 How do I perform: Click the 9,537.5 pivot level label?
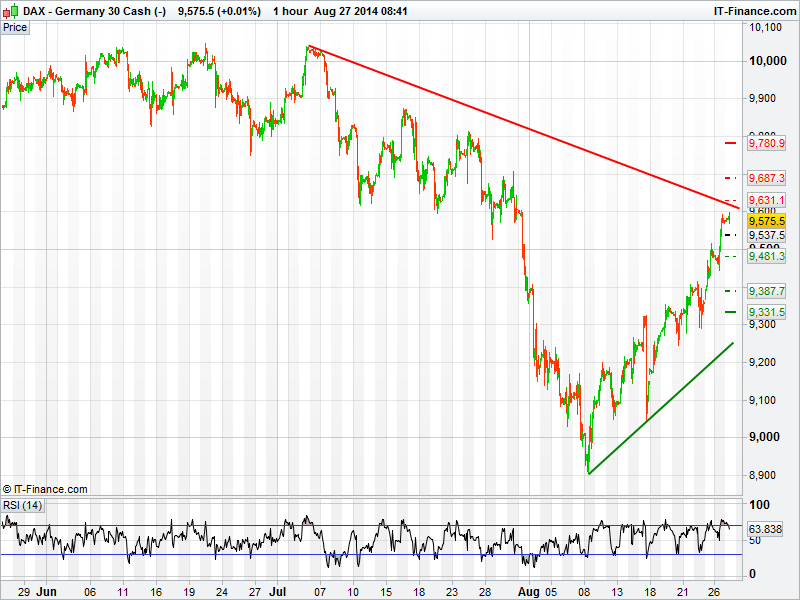click(766, 235)
